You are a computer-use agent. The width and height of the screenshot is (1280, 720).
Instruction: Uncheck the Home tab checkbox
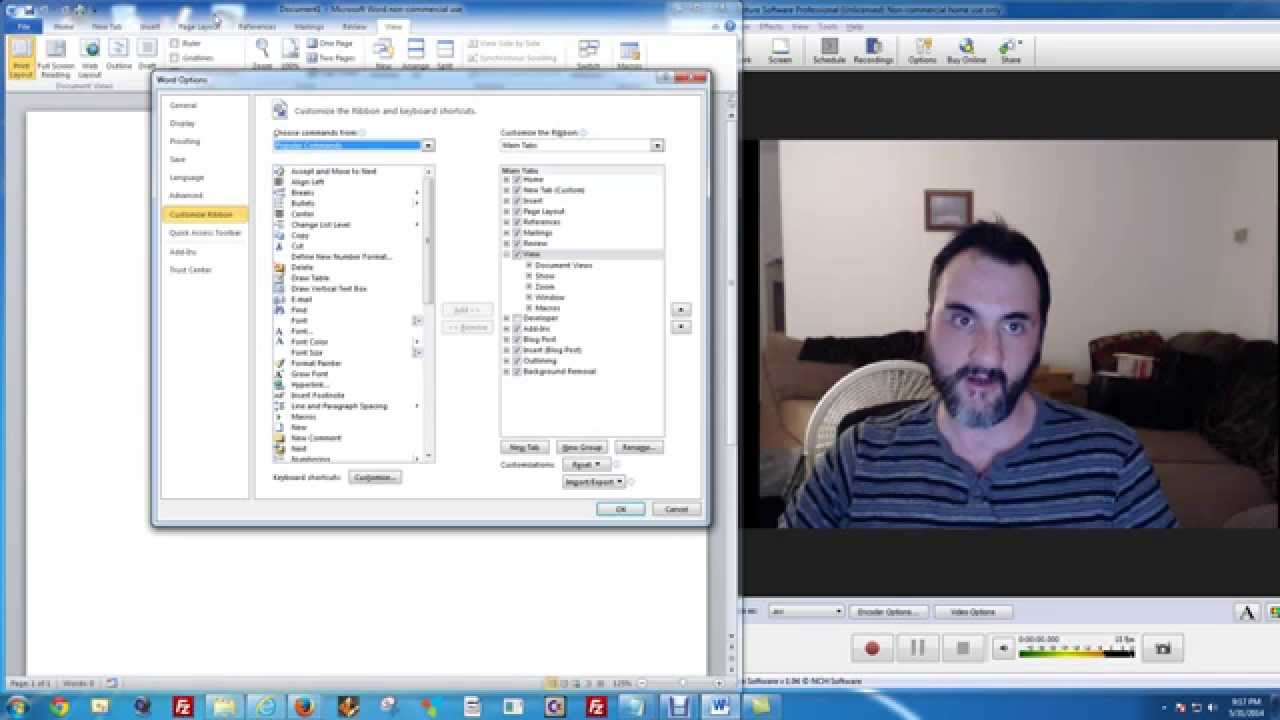[517, 180]
